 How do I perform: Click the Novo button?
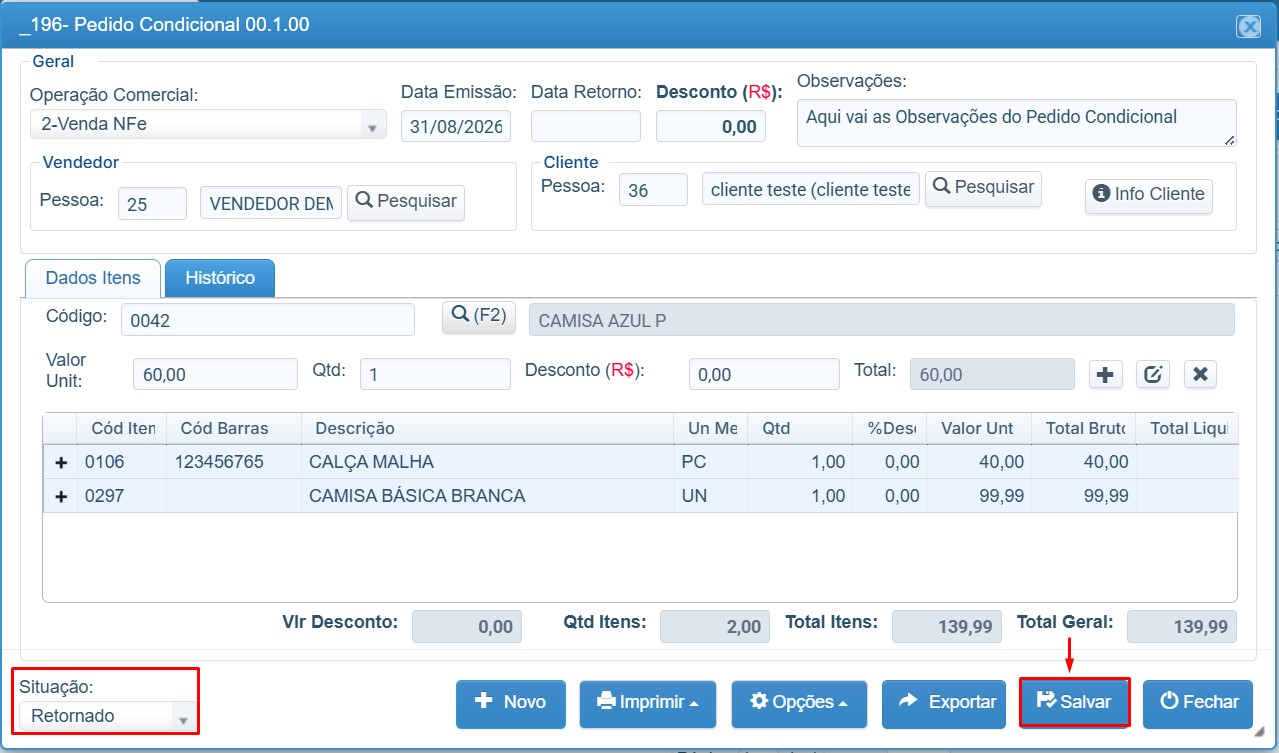point(511,703)
